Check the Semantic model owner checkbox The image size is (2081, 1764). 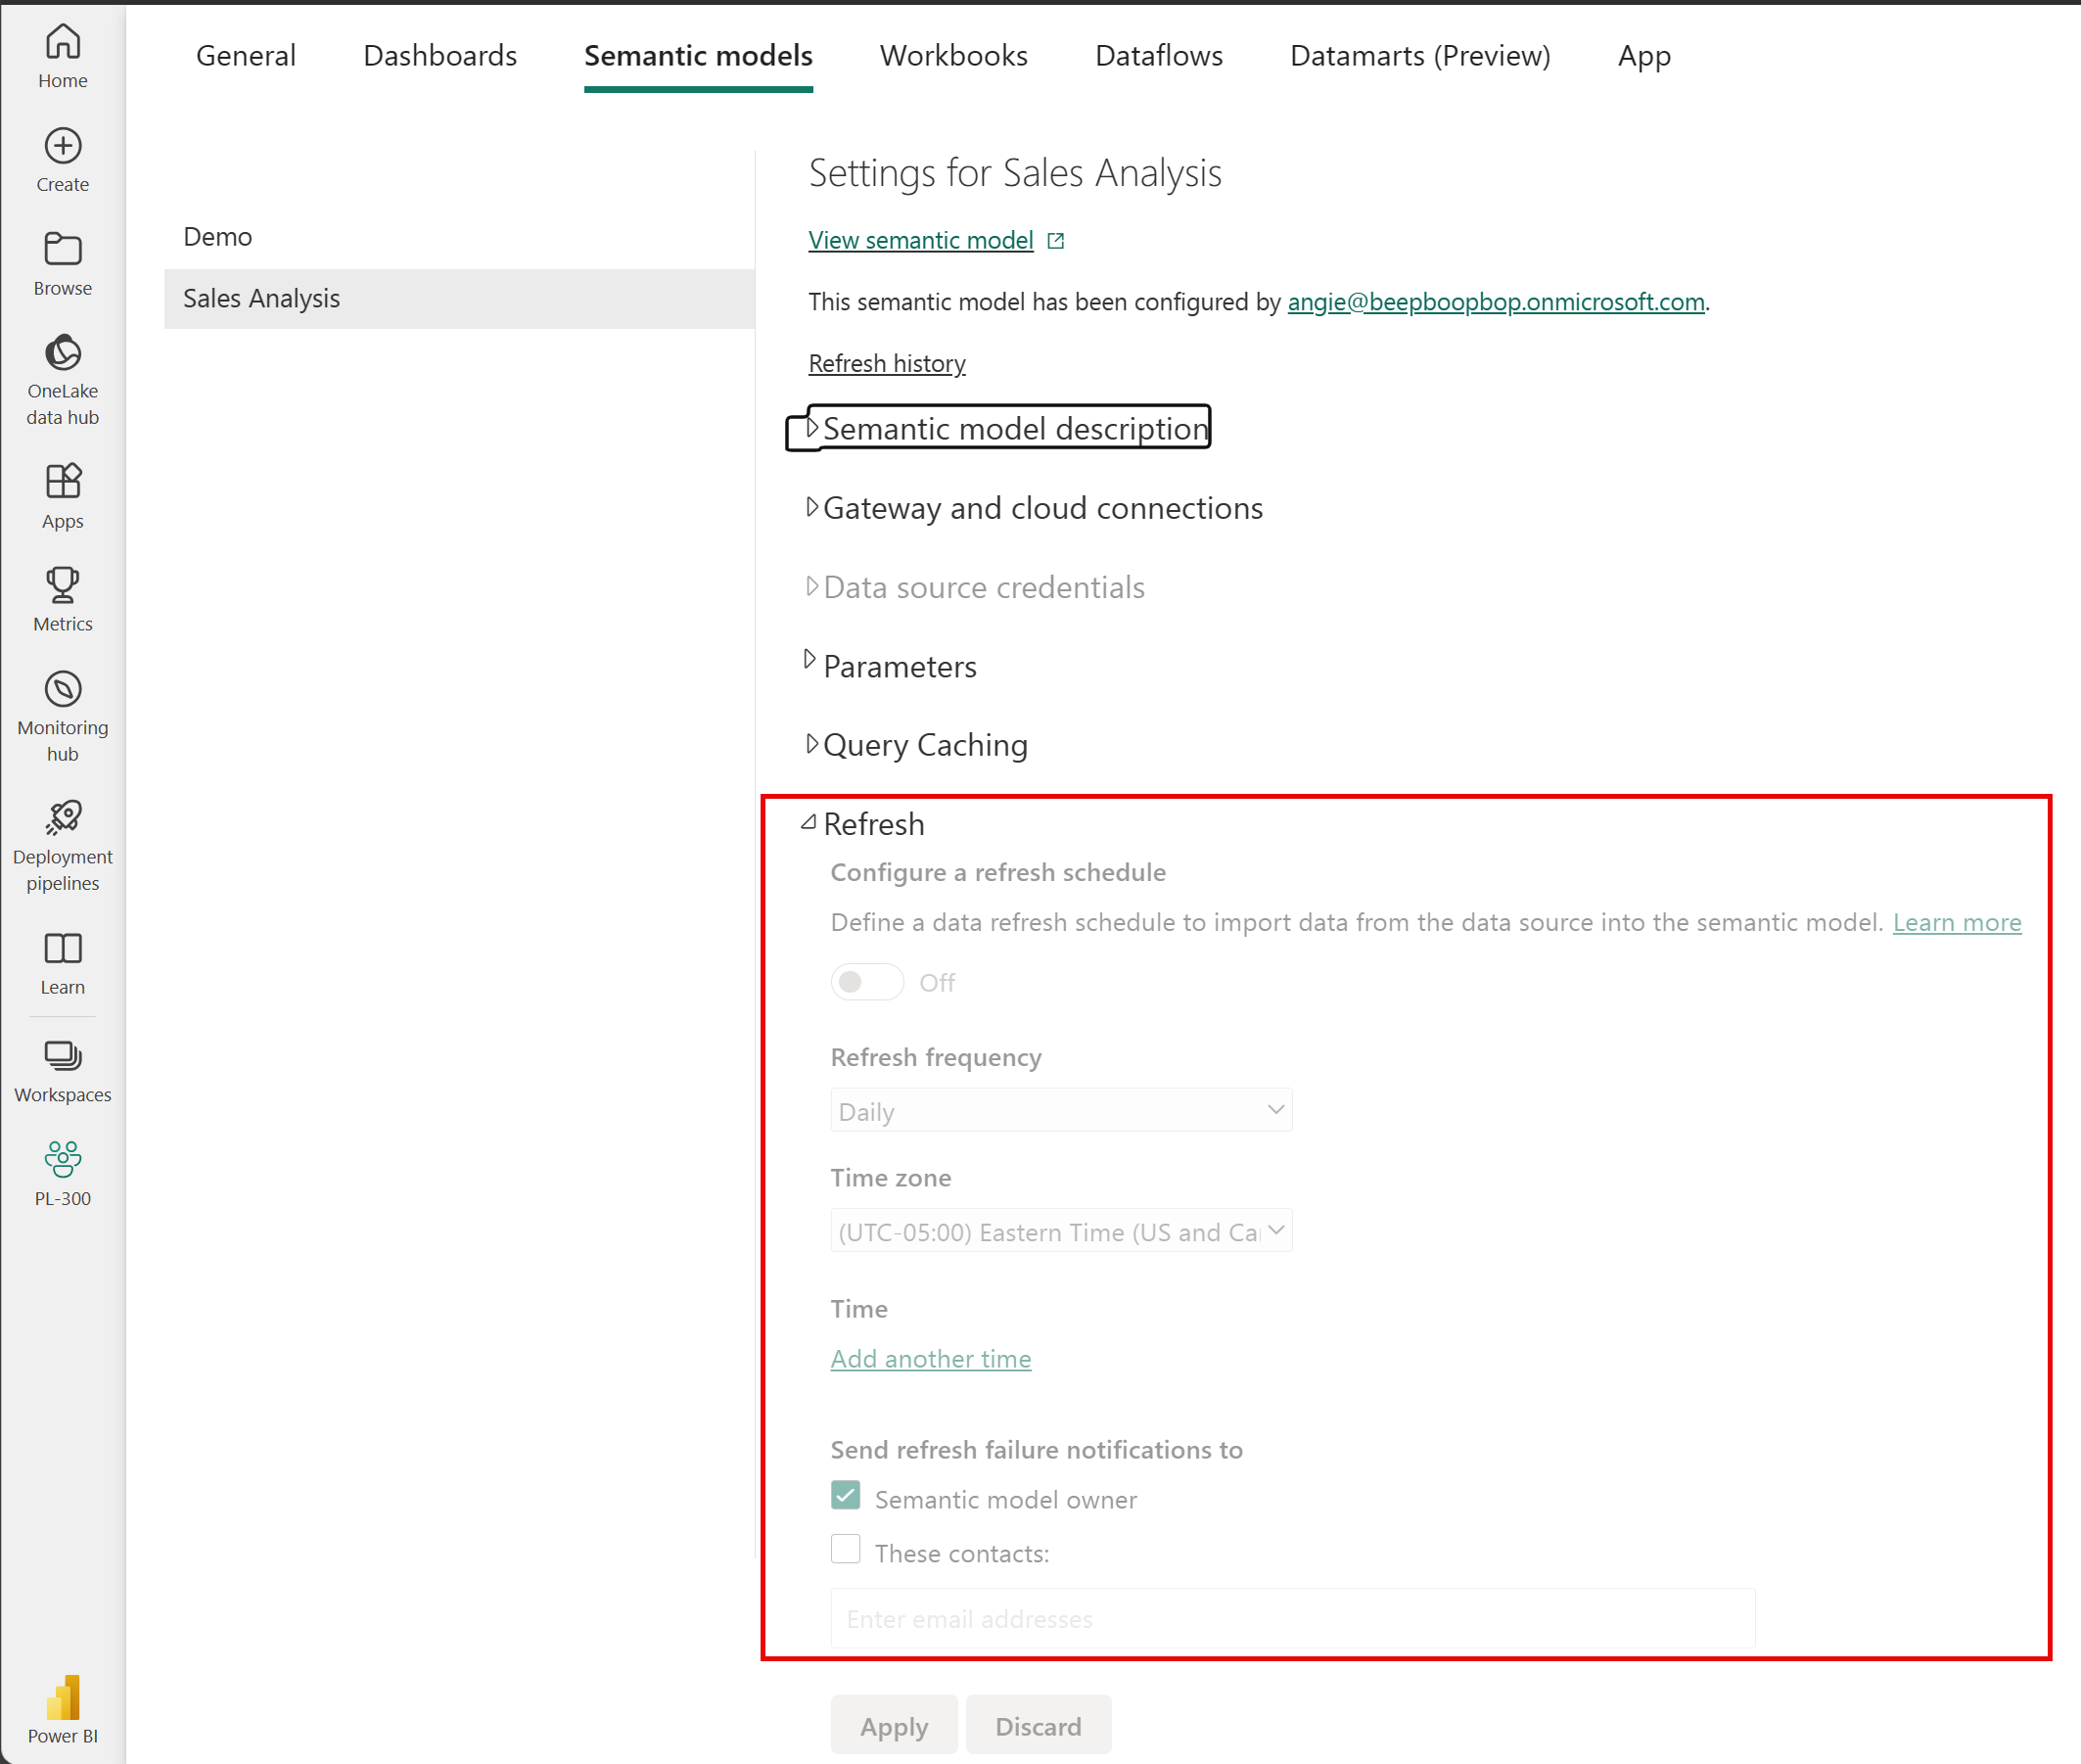[x=842, y=1498]
